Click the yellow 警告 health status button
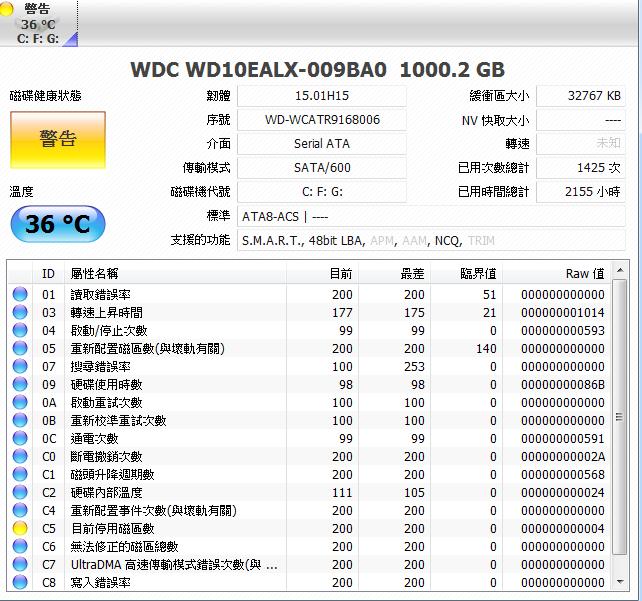This screenshot has height=601, width=642. pos(58,140)
